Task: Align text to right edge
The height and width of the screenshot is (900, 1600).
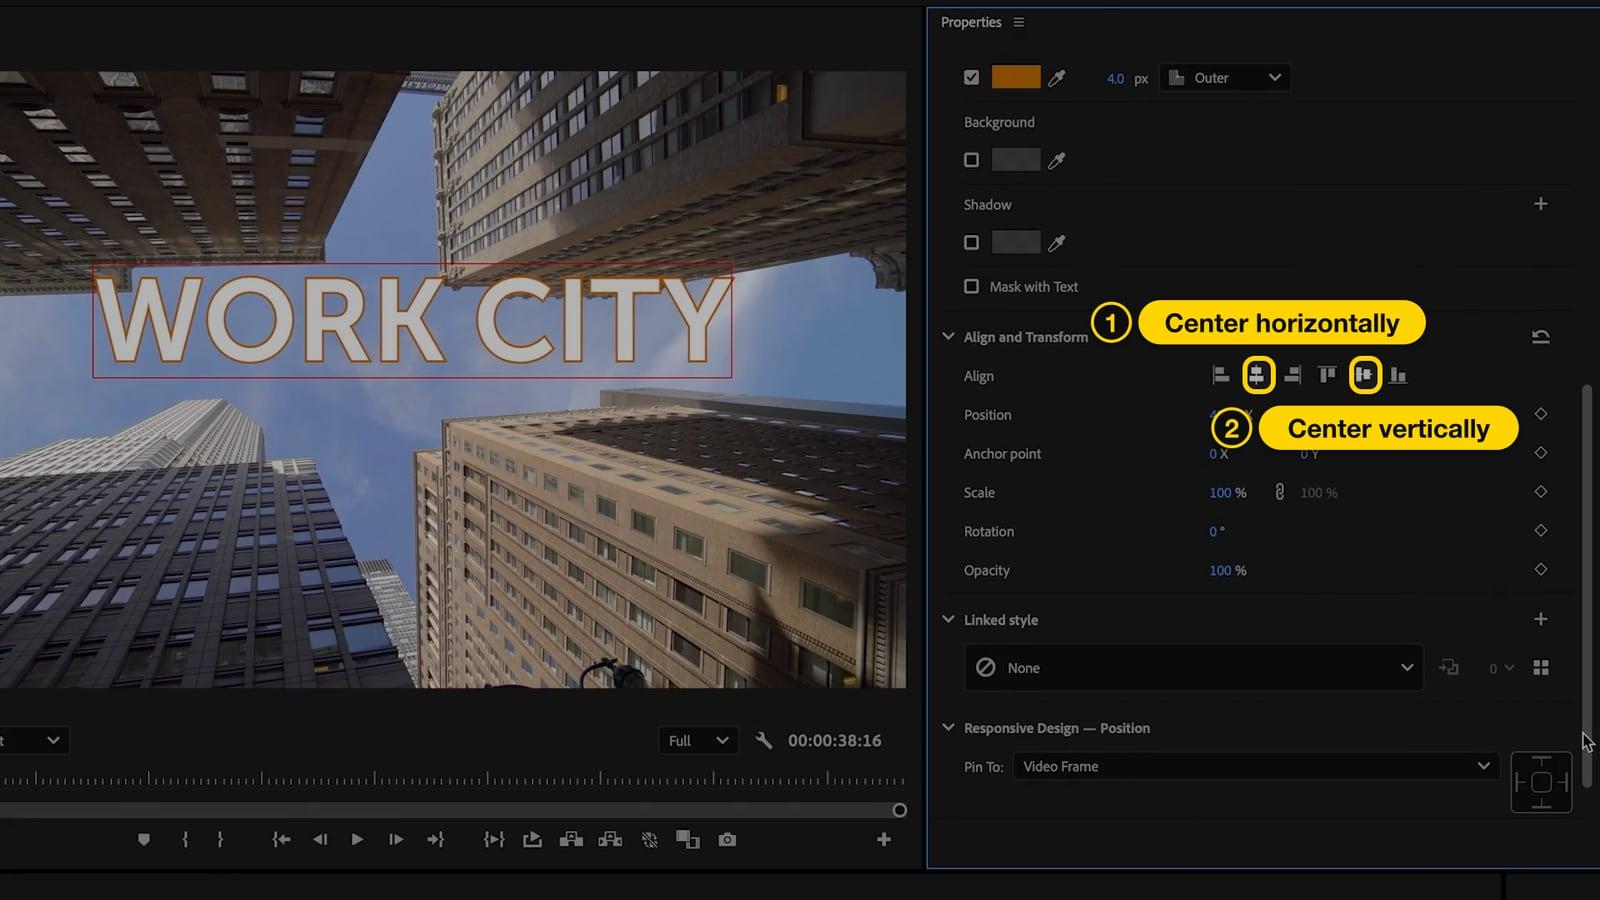Action: tap(1292, 375)
